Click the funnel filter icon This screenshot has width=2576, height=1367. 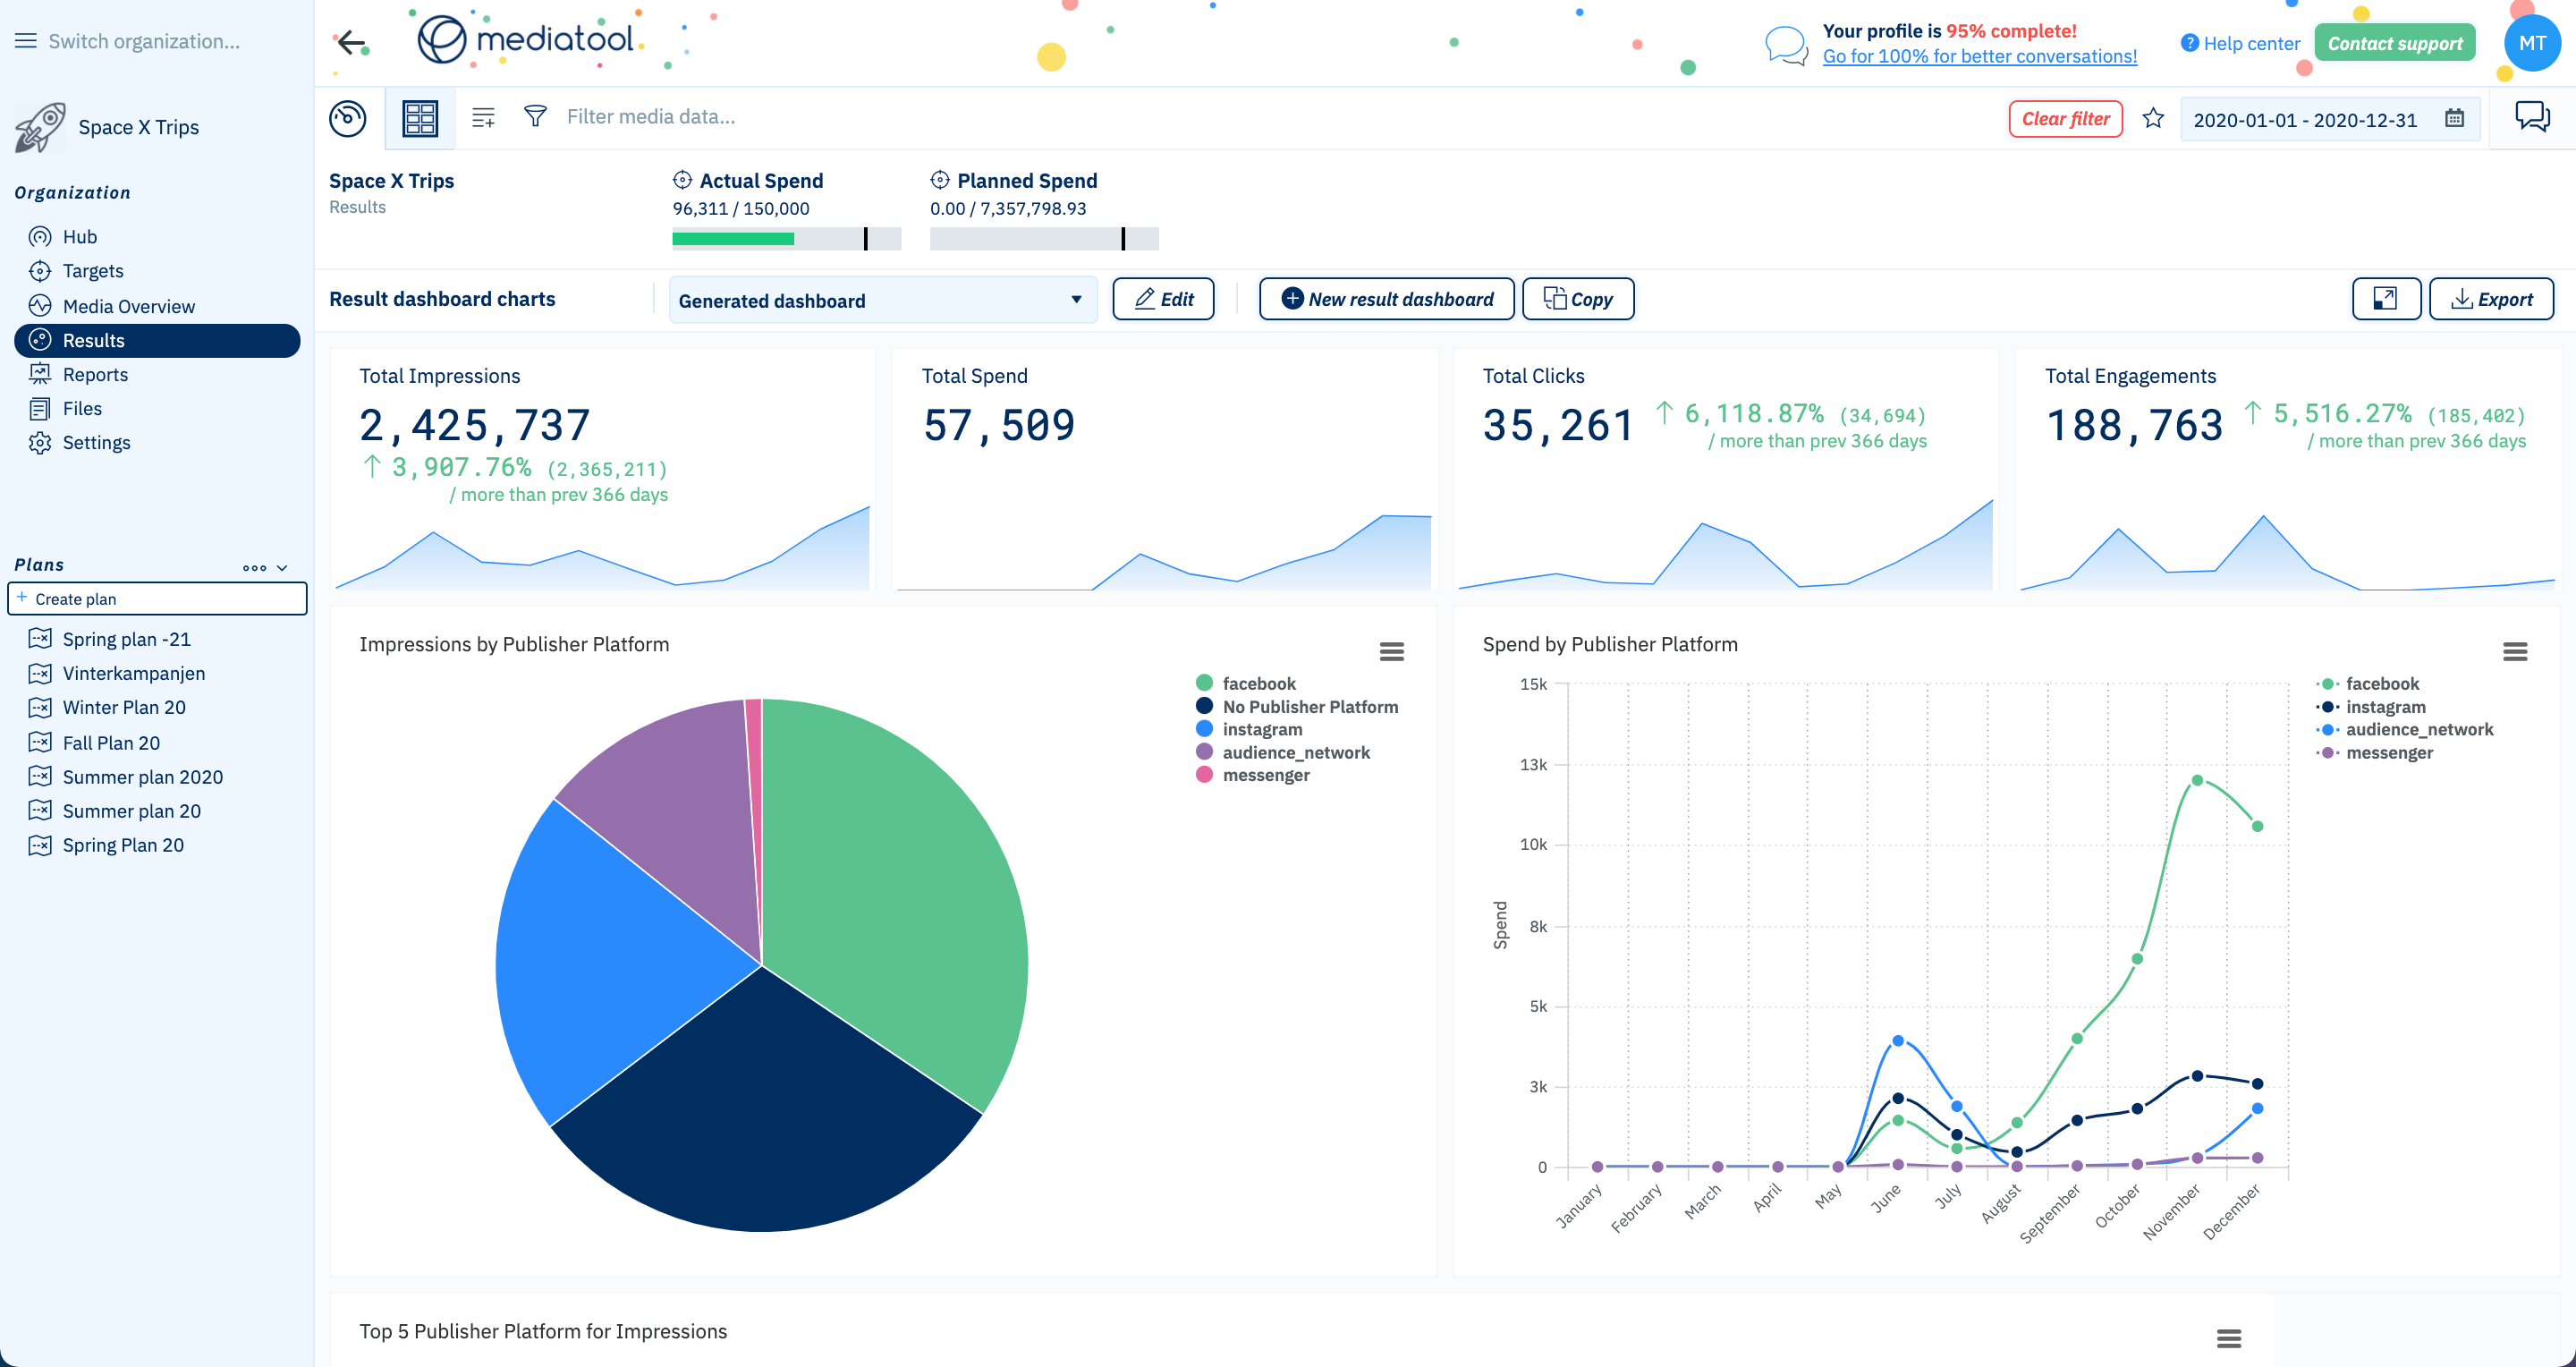tap(535, 117)
